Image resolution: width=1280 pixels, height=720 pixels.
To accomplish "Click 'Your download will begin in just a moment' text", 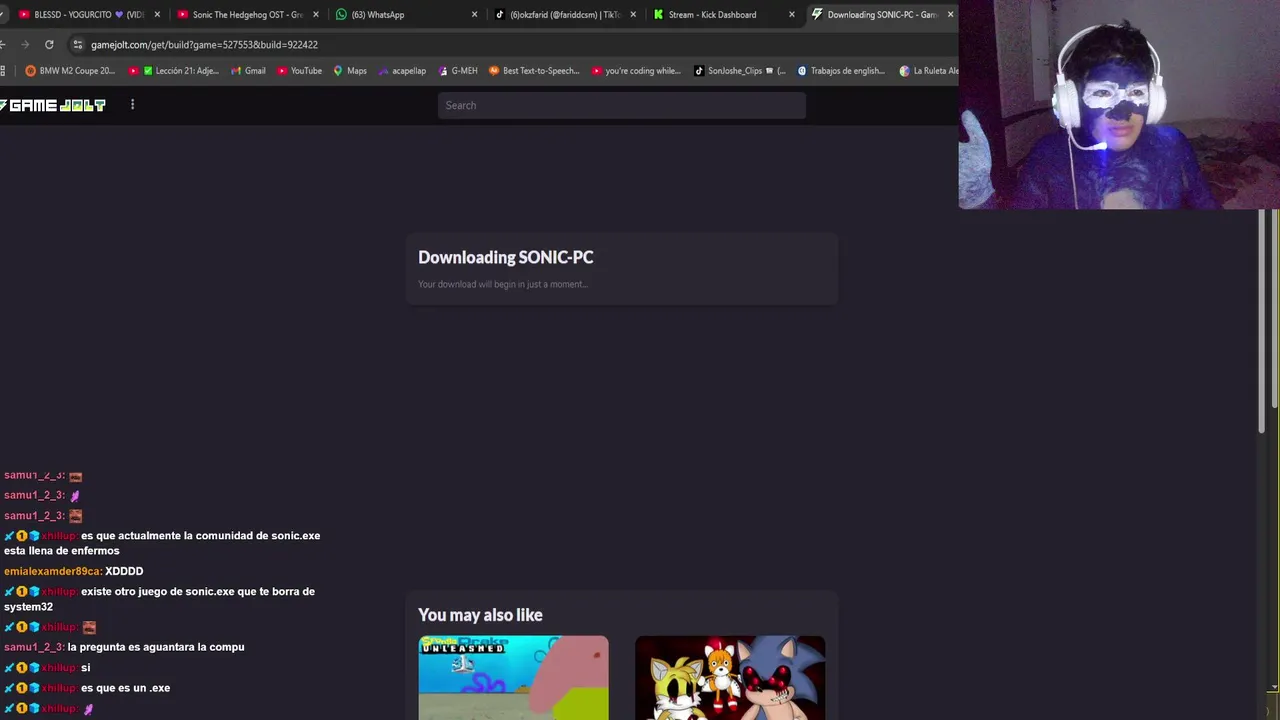I will pos(502,284).
